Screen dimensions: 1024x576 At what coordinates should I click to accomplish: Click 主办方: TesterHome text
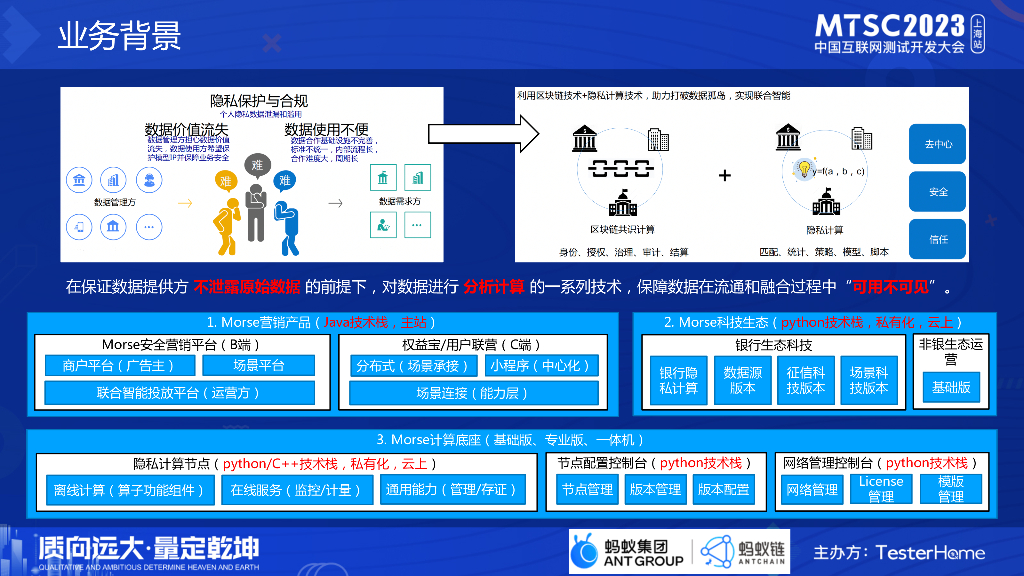click(899, 552)
